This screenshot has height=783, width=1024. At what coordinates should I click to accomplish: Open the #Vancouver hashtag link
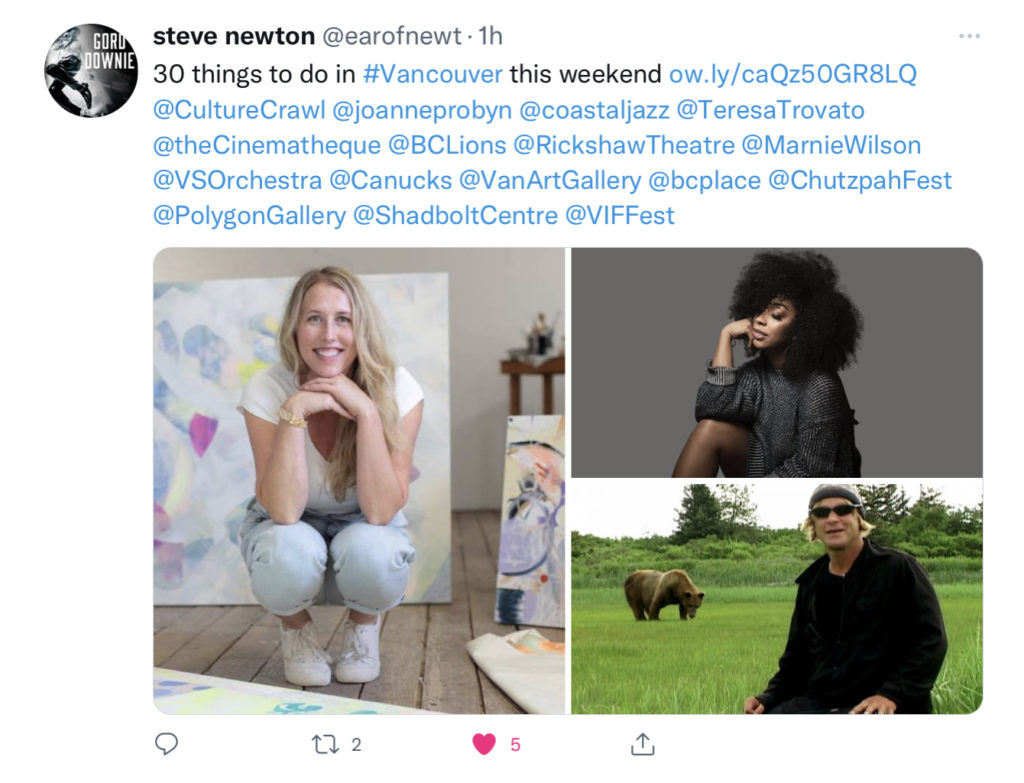[433, 74]
